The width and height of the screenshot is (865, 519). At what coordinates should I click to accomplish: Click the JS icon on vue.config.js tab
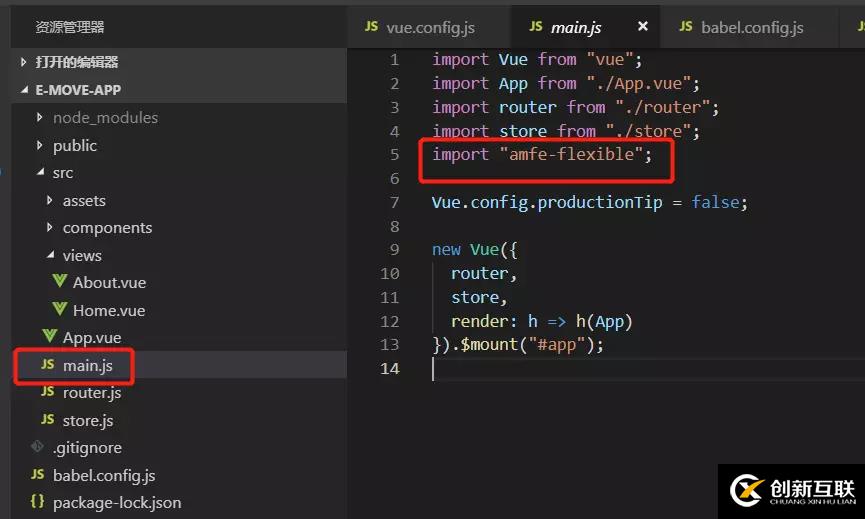[372, 26]
